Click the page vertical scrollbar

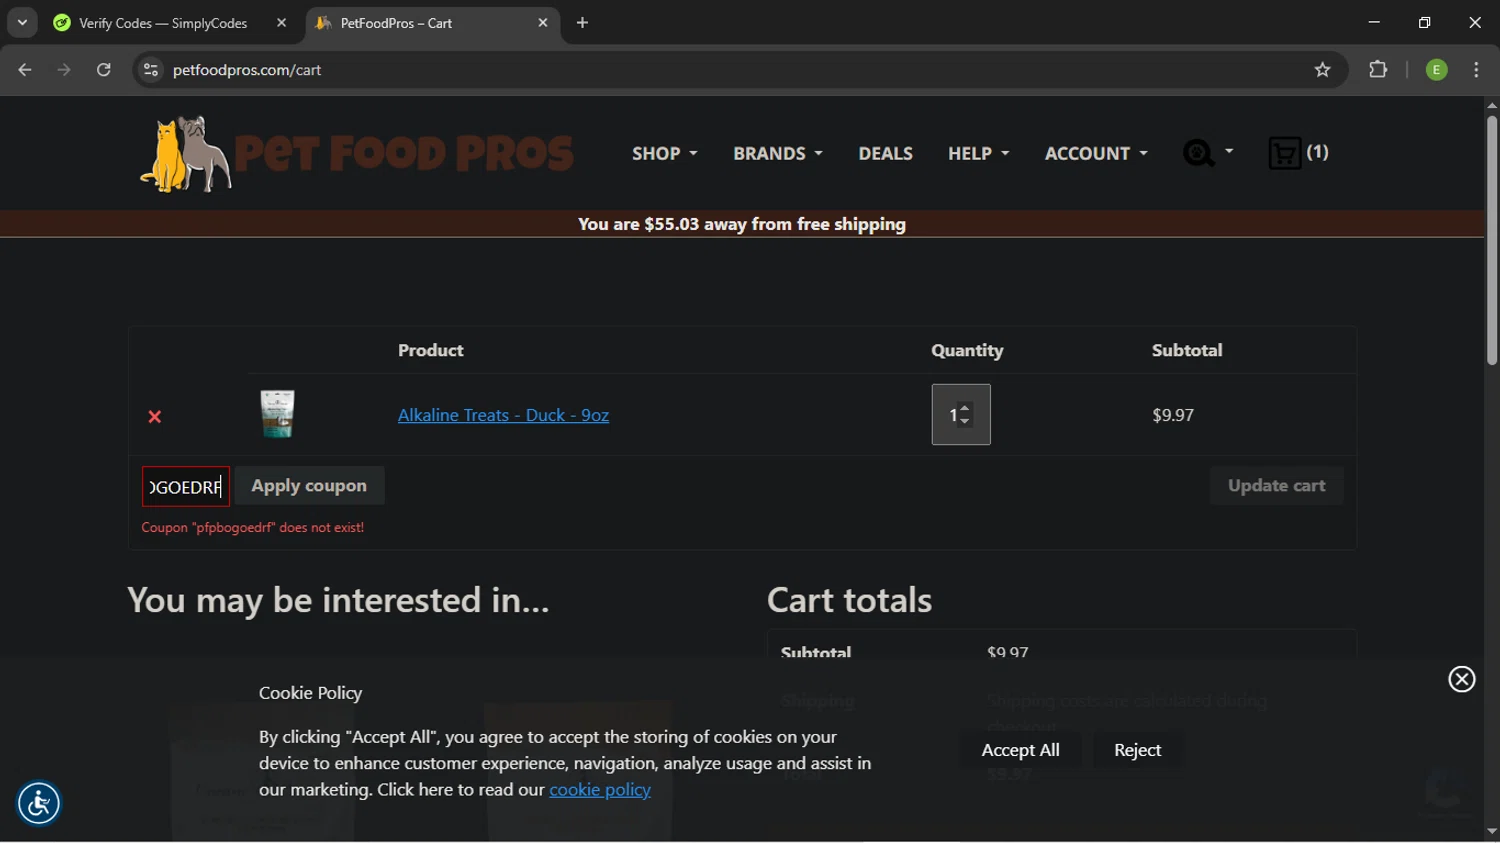click(1491, 240)
